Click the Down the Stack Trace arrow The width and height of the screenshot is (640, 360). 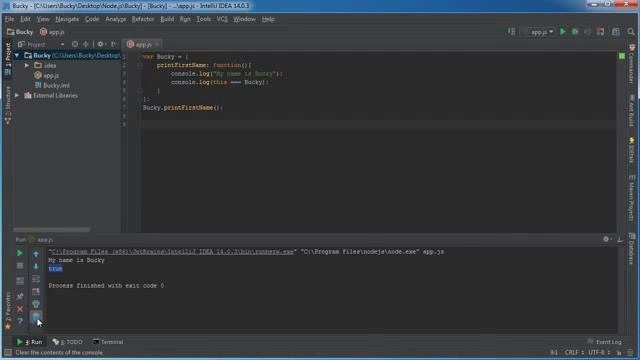pyautogui.click(x=36, y=267)
